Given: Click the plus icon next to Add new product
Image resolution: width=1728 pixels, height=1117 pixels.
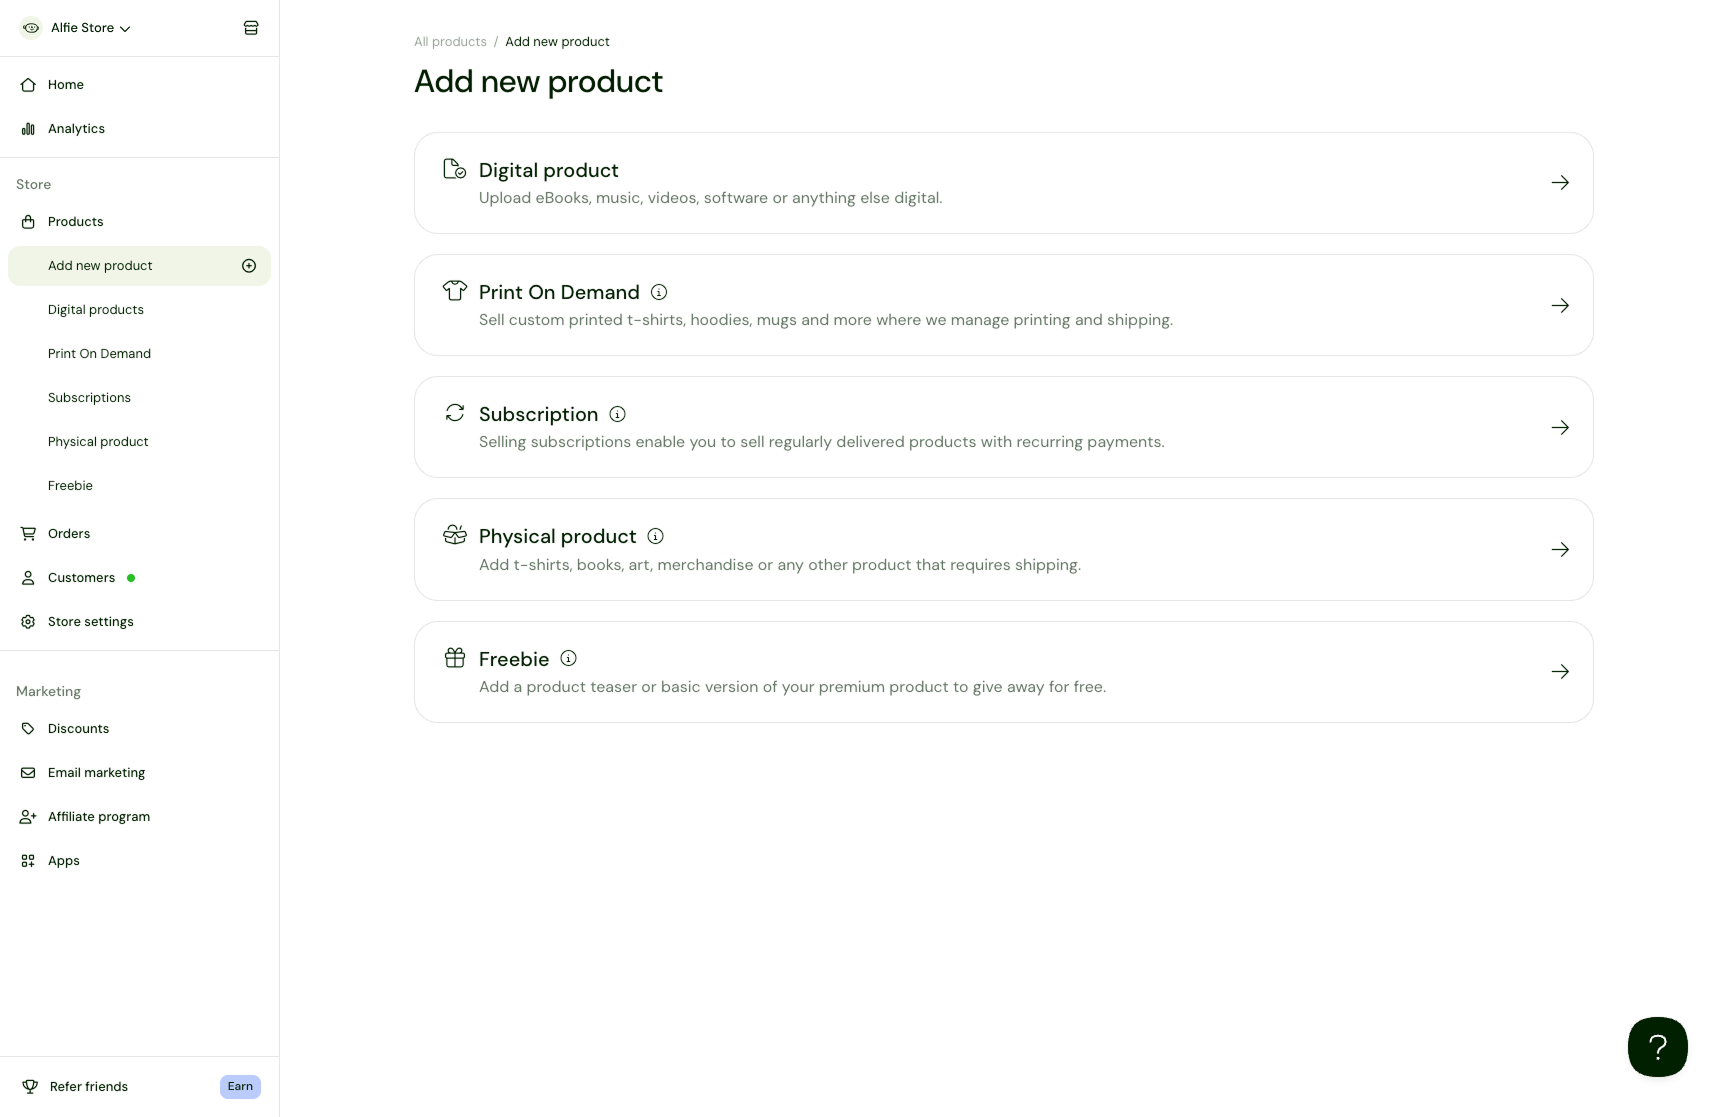Looking at the screenshot, I should point(249,265).
